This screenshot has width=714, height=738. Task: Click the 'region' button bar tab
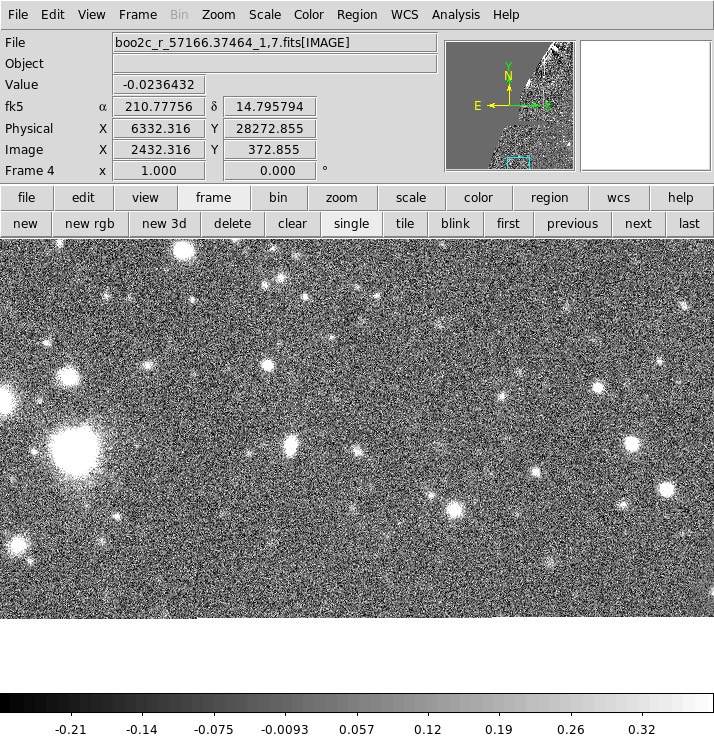click(549, 198)
